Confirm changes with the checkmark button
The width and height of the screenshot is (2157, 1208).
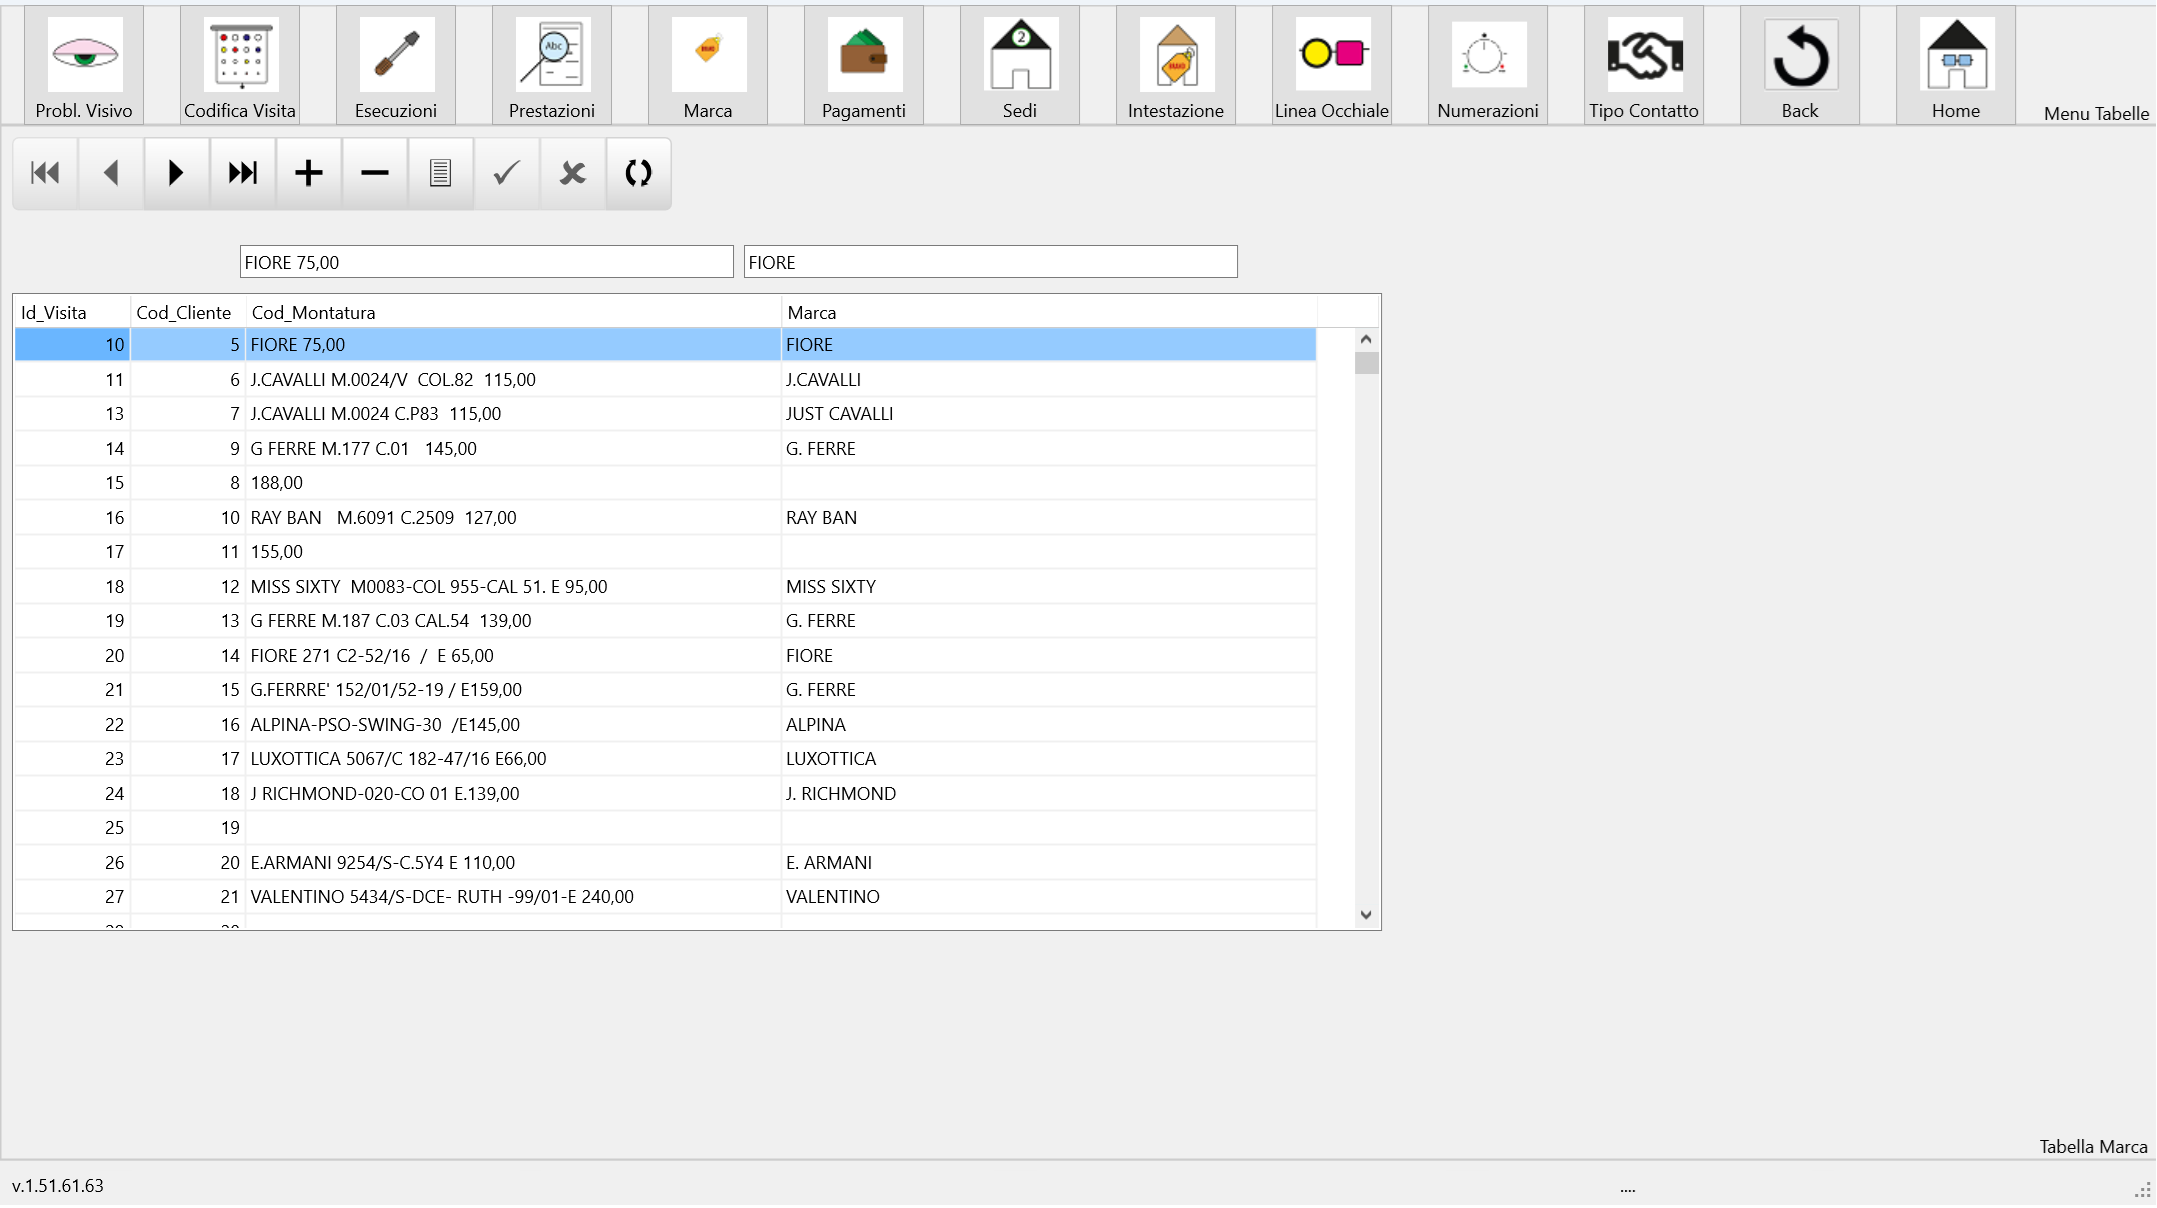pyautogui.click(x=507, y=173)
